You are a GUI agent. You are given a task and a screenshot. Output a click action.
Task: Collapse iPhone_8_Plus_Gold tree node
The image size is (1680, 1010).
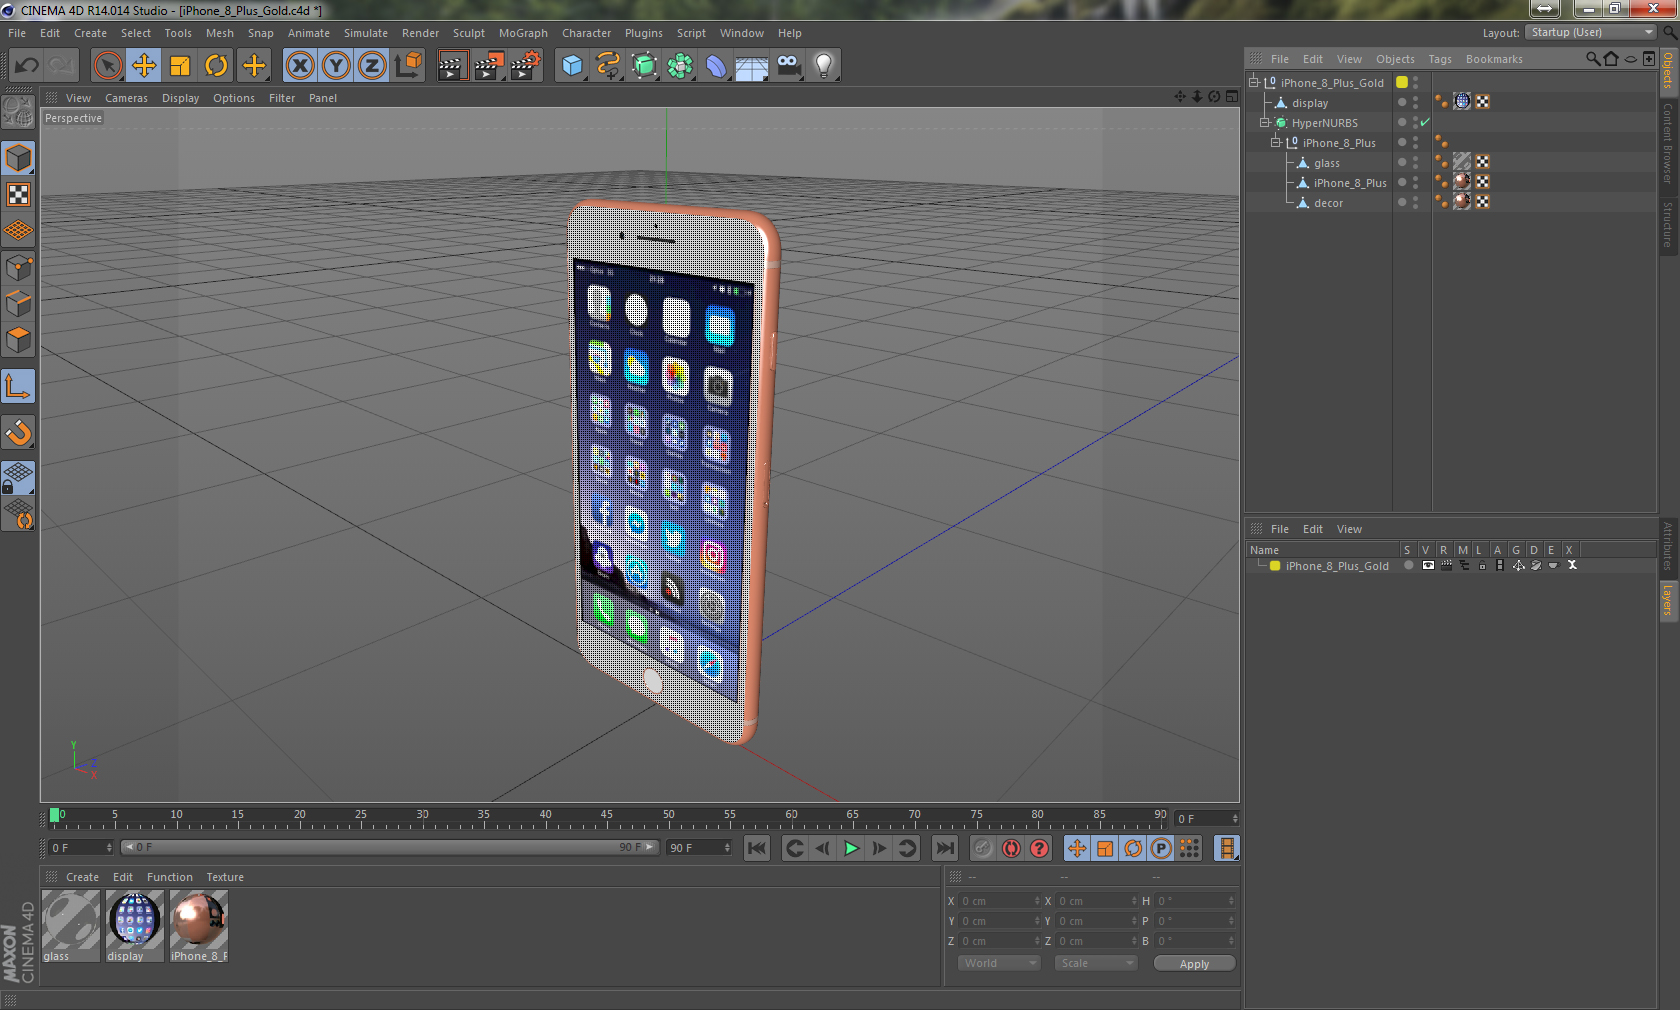1253,82
